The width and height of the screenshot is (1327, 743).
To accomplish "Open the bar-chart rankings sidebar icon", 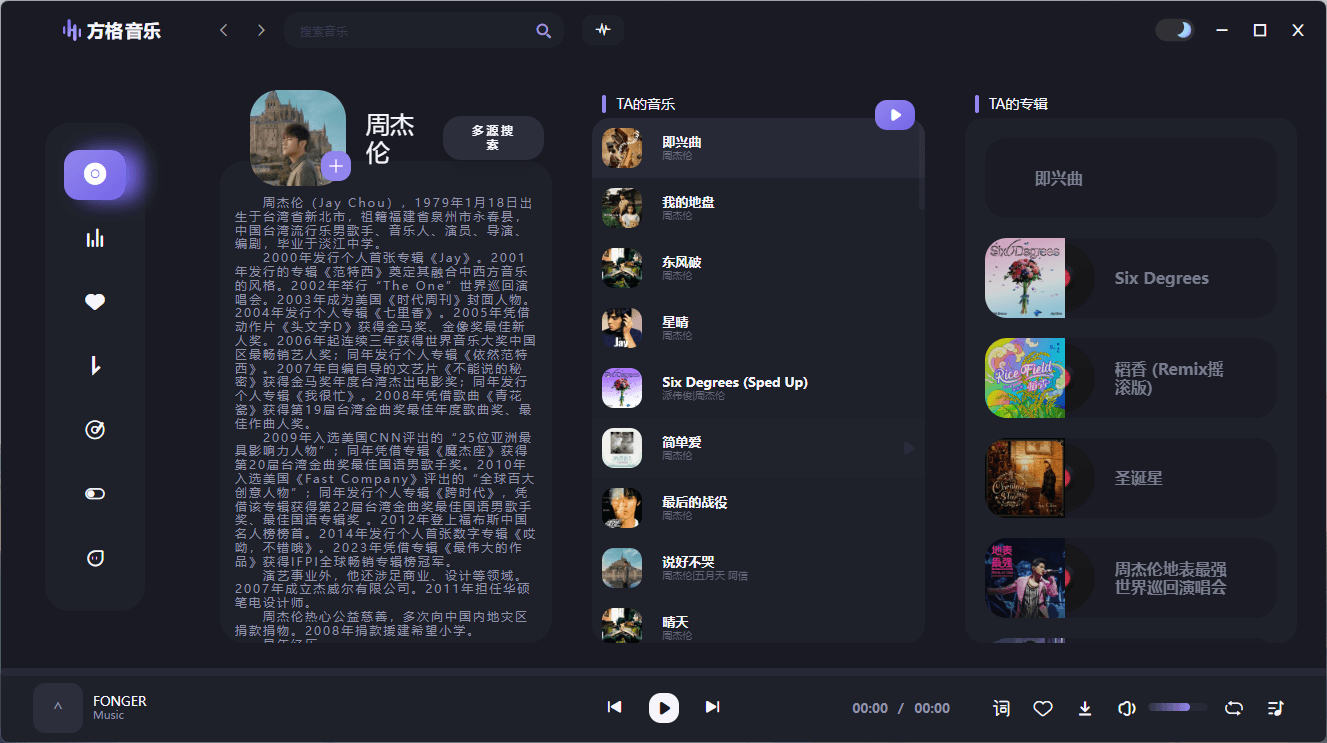I will tap(95, 238).
